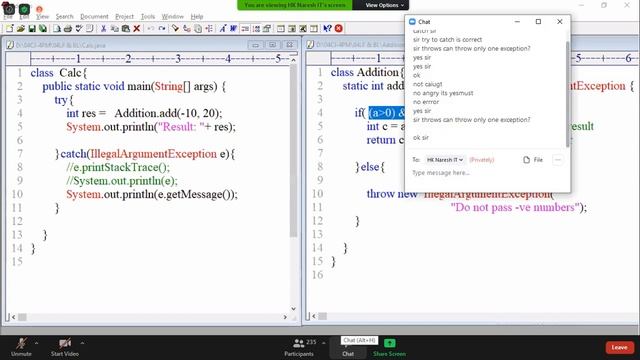Click the Copy toolbar icon
The width and height of the screenshot is (640, 360).
[115, 29]
